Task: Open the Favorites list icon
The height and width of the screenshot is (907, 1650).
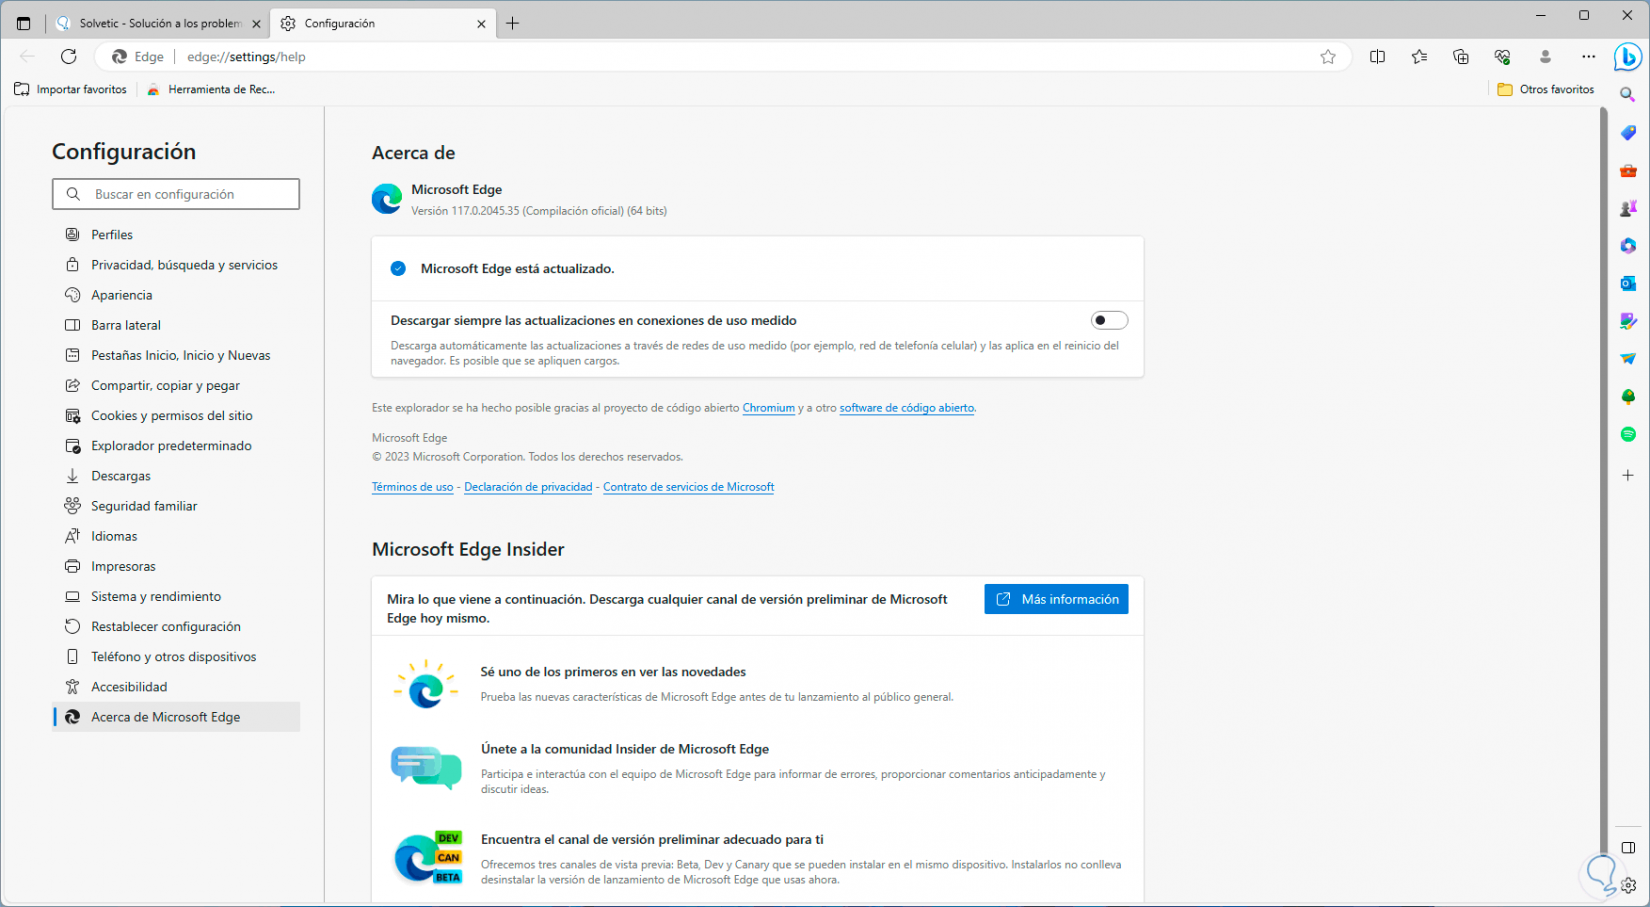Action: [x=1419, y=57]
